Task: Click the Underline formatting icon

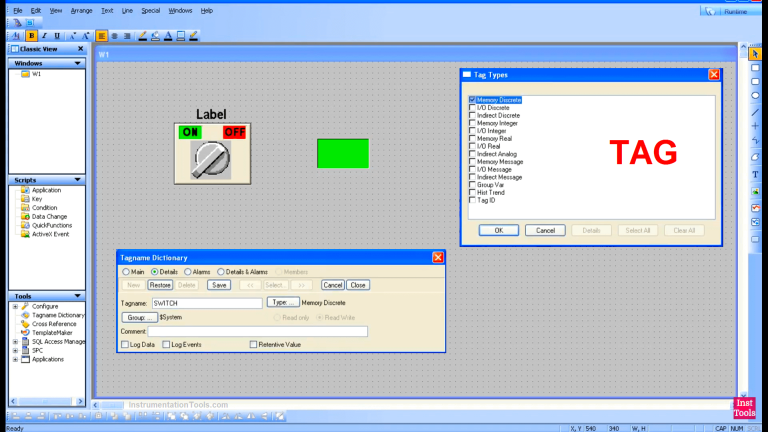Action: (57, 35)
